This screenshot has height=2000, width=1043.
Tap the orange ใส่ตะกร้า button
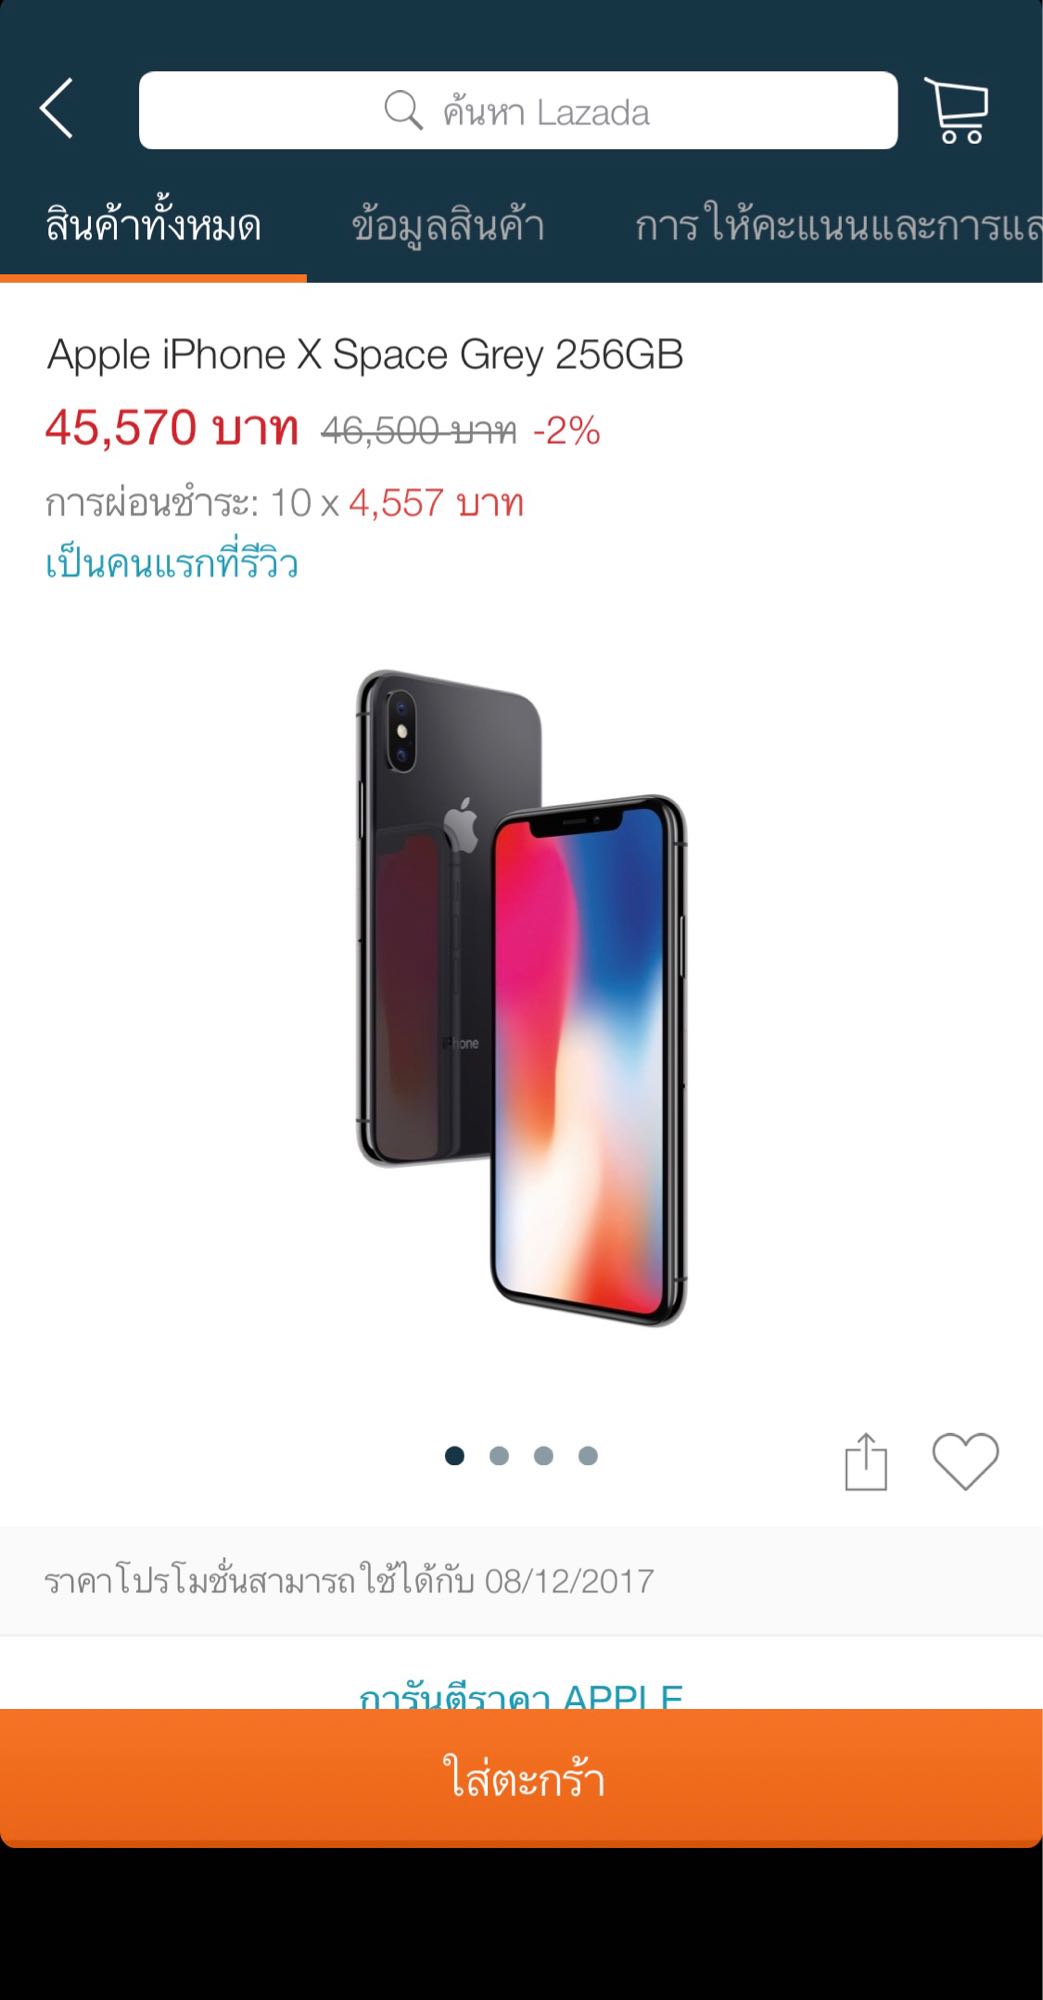[x=521, y=1778]
